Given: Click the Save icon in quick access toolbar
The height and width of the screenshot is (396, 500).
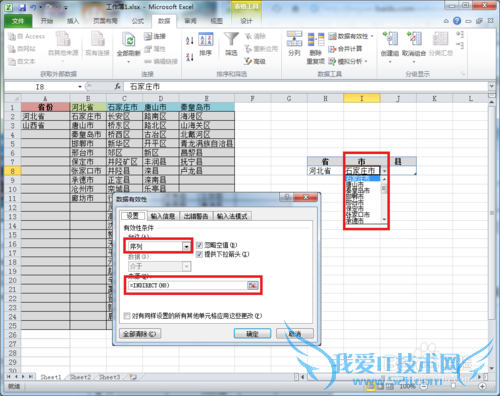Looking at the screenshot, I should tap(22, 7).
